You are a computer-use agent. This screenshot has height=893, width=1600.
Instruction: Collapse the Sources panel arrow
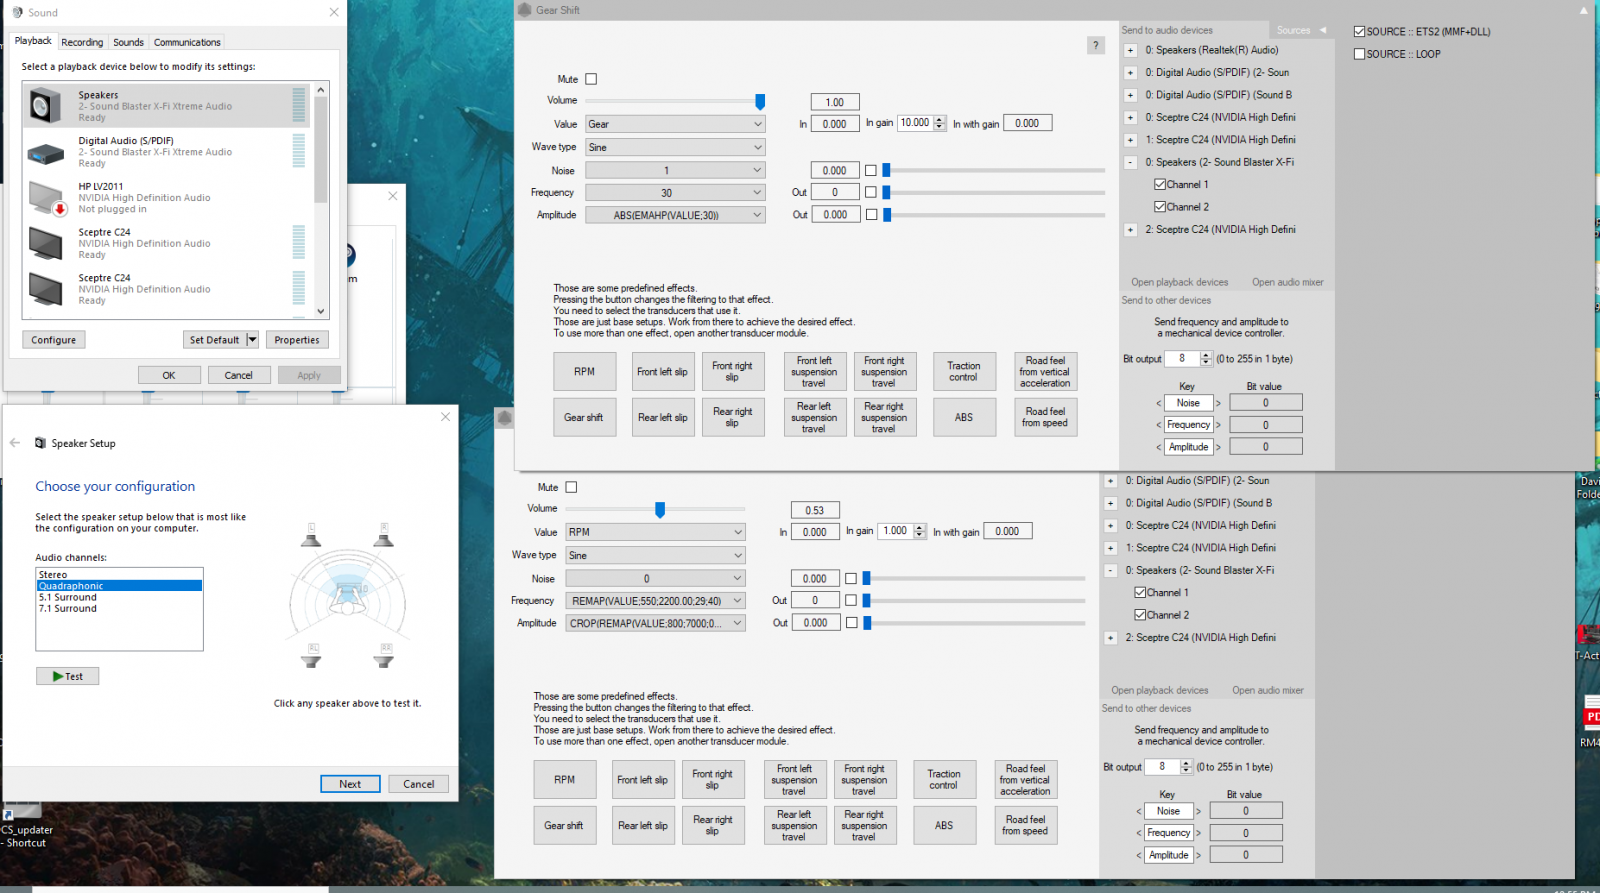pyautogui.click(x=1323, y=30)
